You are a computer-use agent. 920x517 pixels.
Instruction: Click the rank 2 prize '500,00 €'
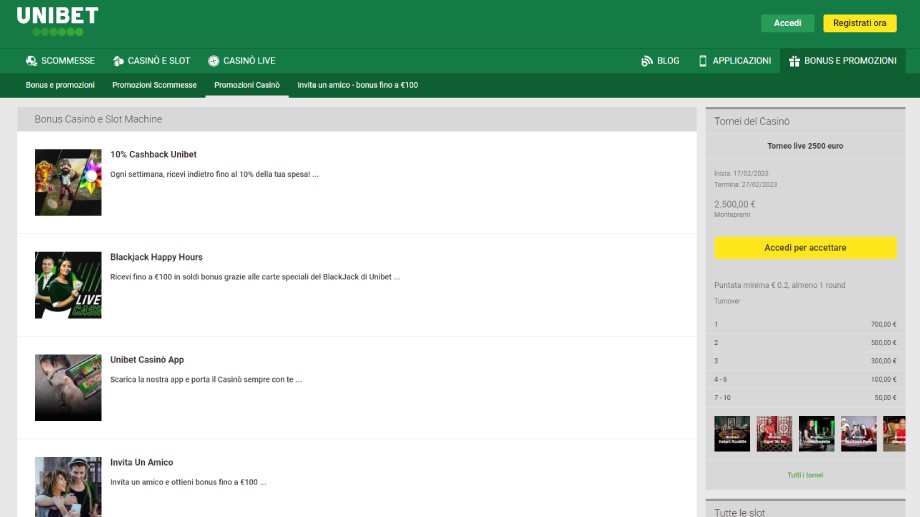(883, 343)
